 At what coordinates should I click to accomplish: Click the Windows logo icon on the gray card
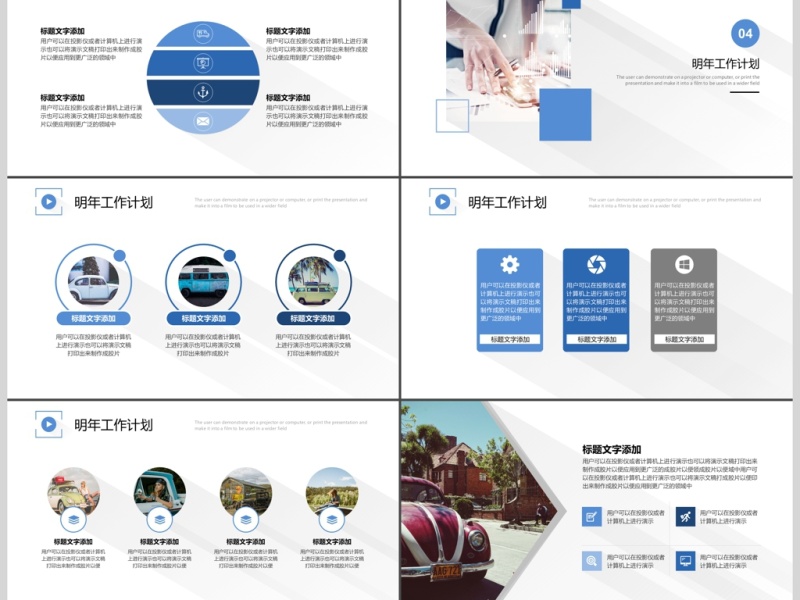(684, 265)
